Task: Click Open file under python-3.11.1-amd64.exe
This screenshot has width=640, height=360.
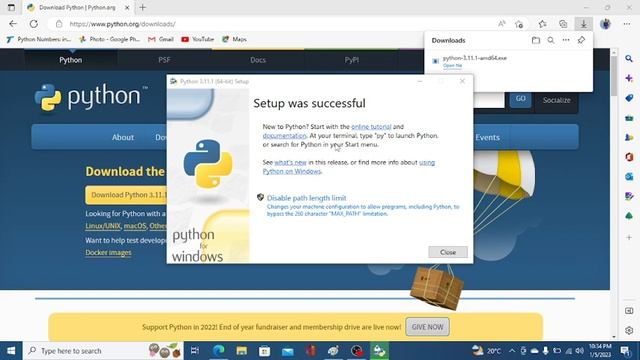Action: [452, 66]
